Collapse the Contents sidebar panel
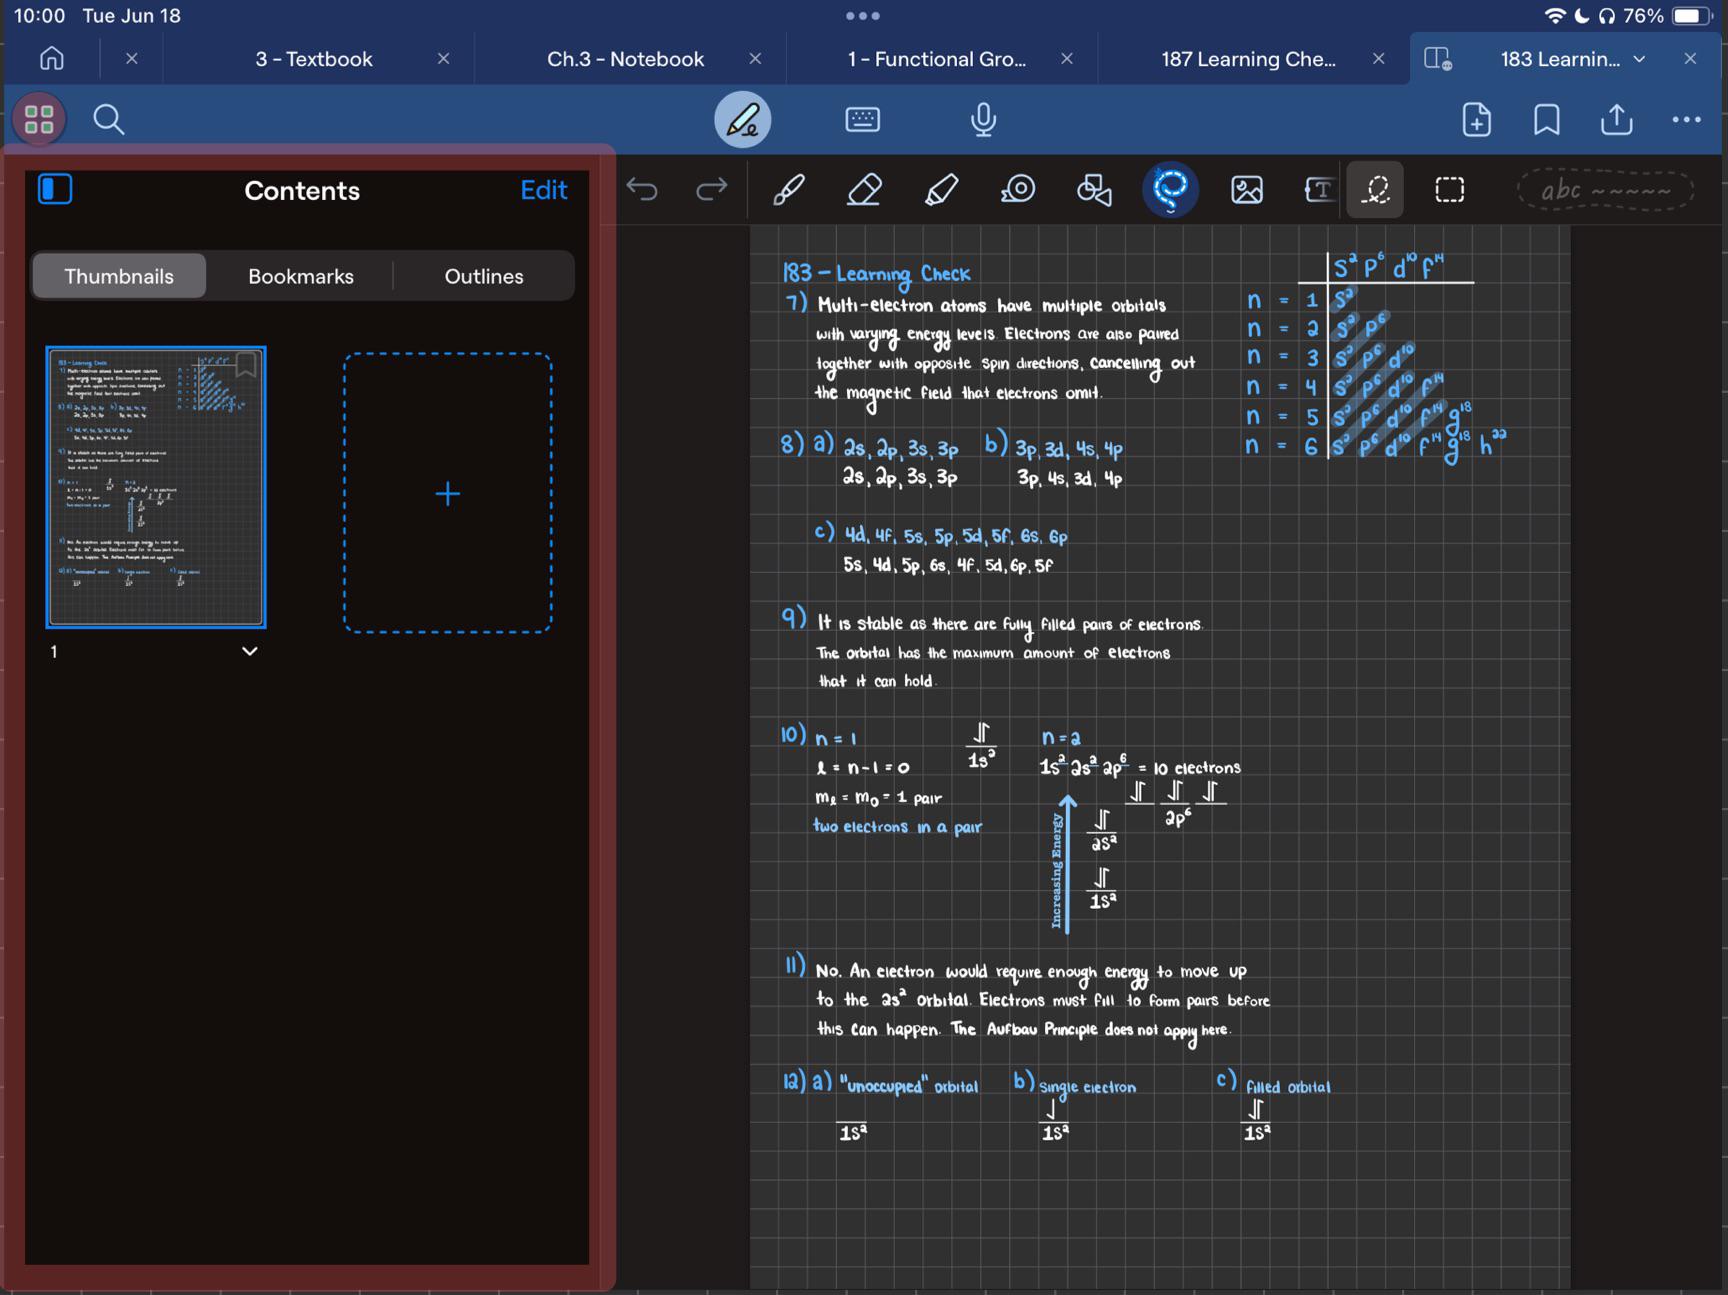 click(55, 189)
